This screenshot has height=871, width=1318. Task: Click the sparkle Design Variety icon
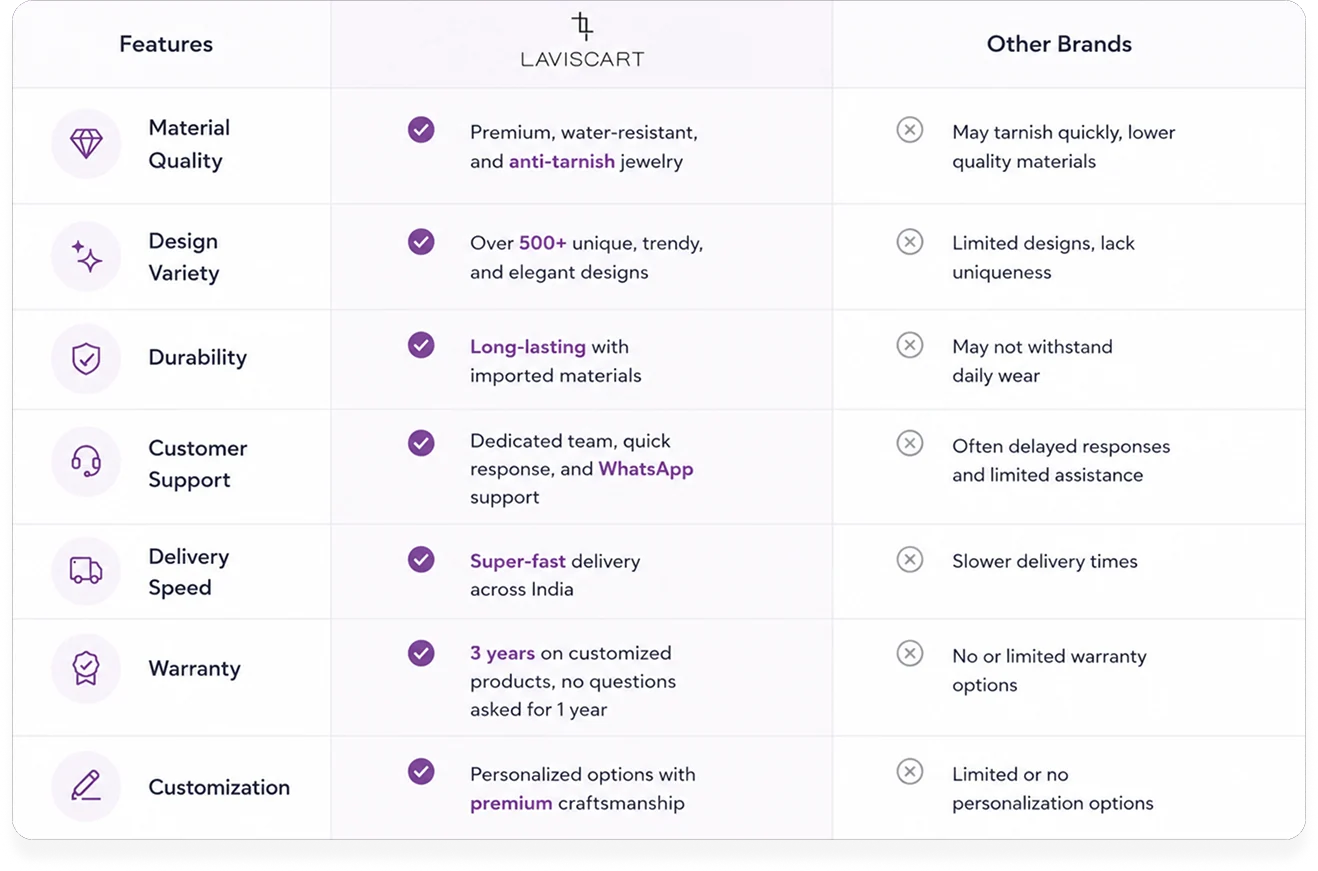click(x=86, y=257)
